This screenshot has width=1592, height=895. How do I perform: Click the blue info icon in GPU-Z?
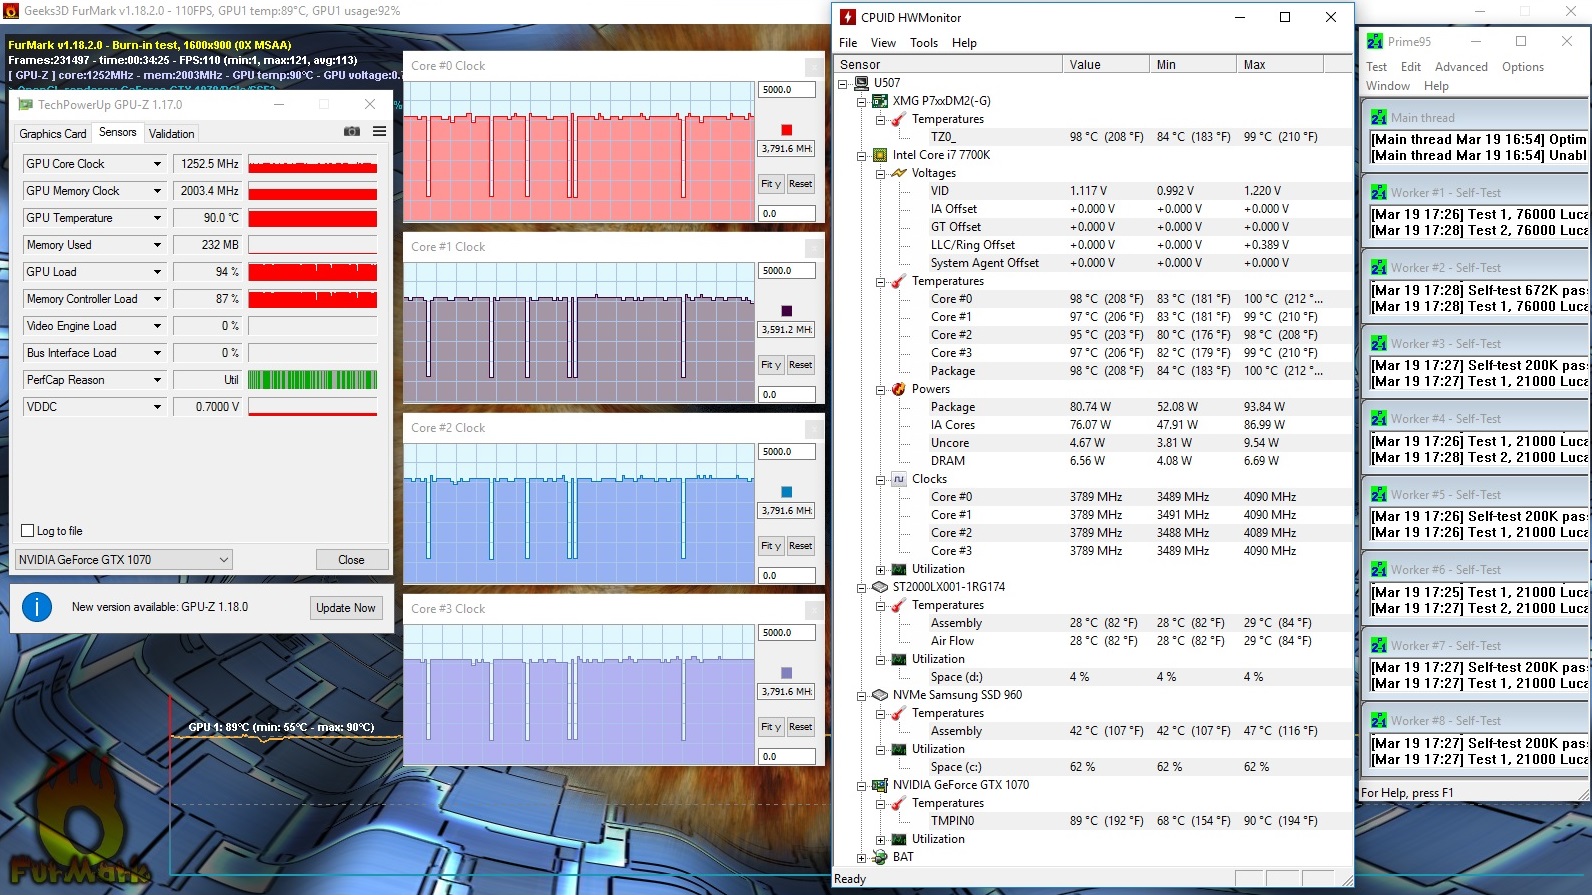coord(37,607)
